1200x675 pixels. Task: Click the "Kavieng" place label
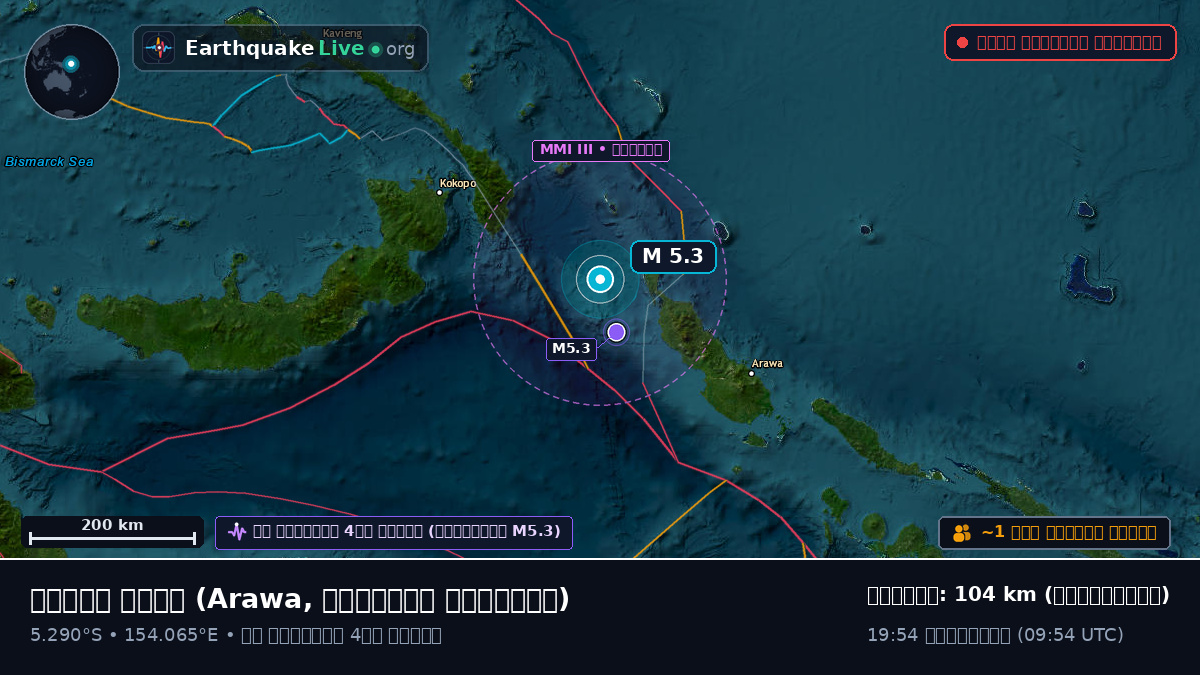click(x=342, y=33)
